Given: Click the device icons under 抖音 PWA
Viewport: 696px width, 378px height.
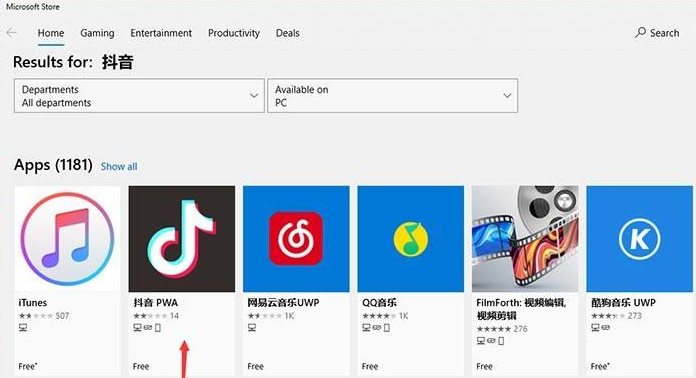Looking at the screenshot, I should 147,328.
